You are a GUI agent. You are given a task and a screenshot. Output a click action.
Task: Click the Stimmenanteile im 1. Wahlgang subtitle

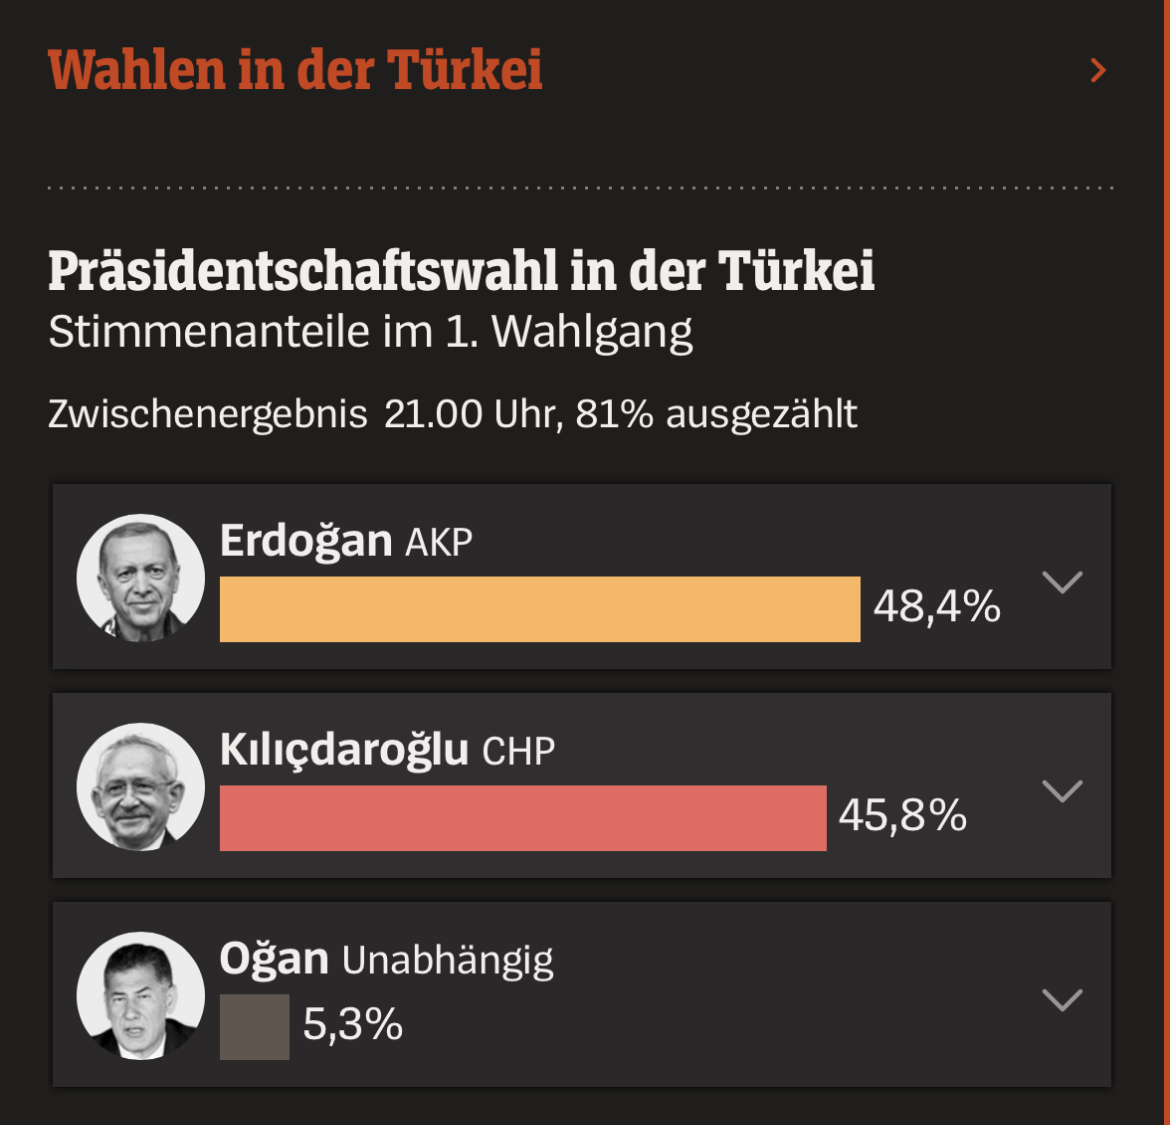[x=370, y=332]
